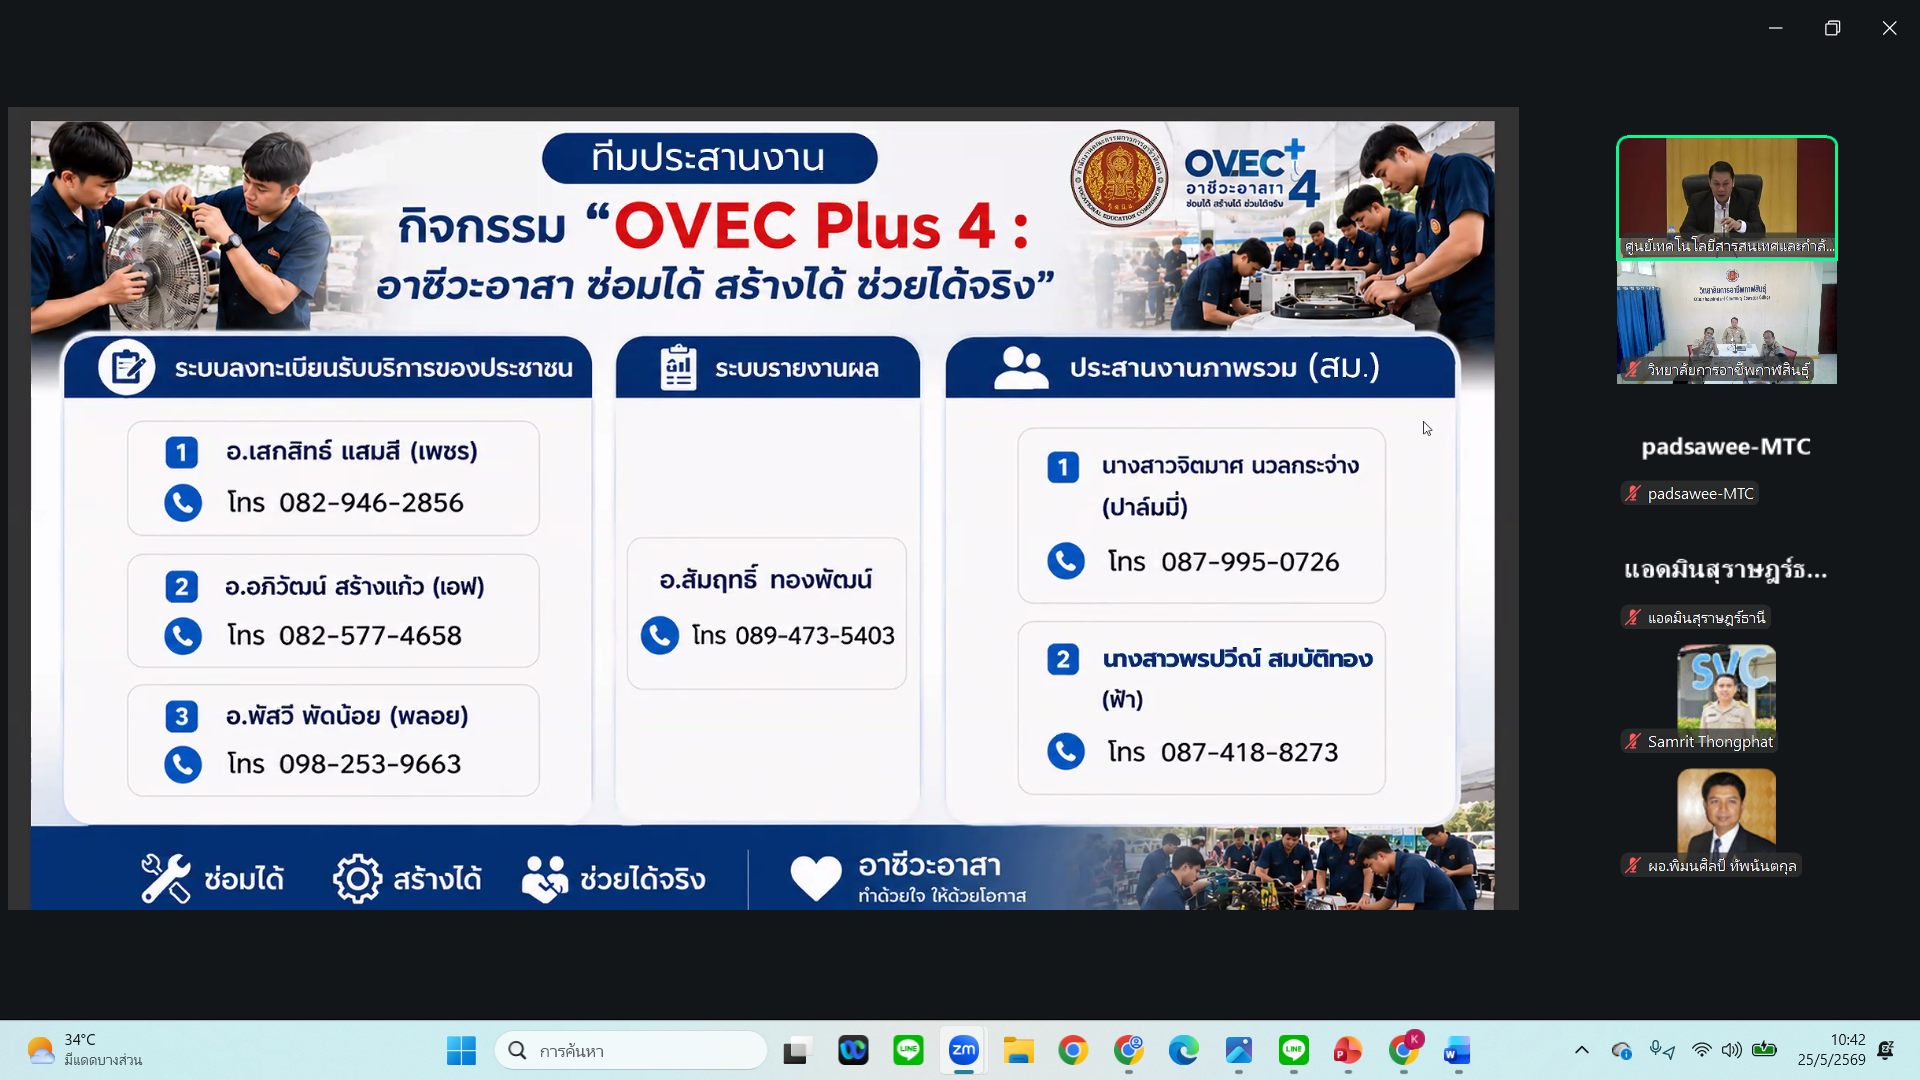Click the muted mic icon for ผอ.พิมนศิลป์
The width and height of the screenshot is (1920, 1080).
pos(1633,865)
